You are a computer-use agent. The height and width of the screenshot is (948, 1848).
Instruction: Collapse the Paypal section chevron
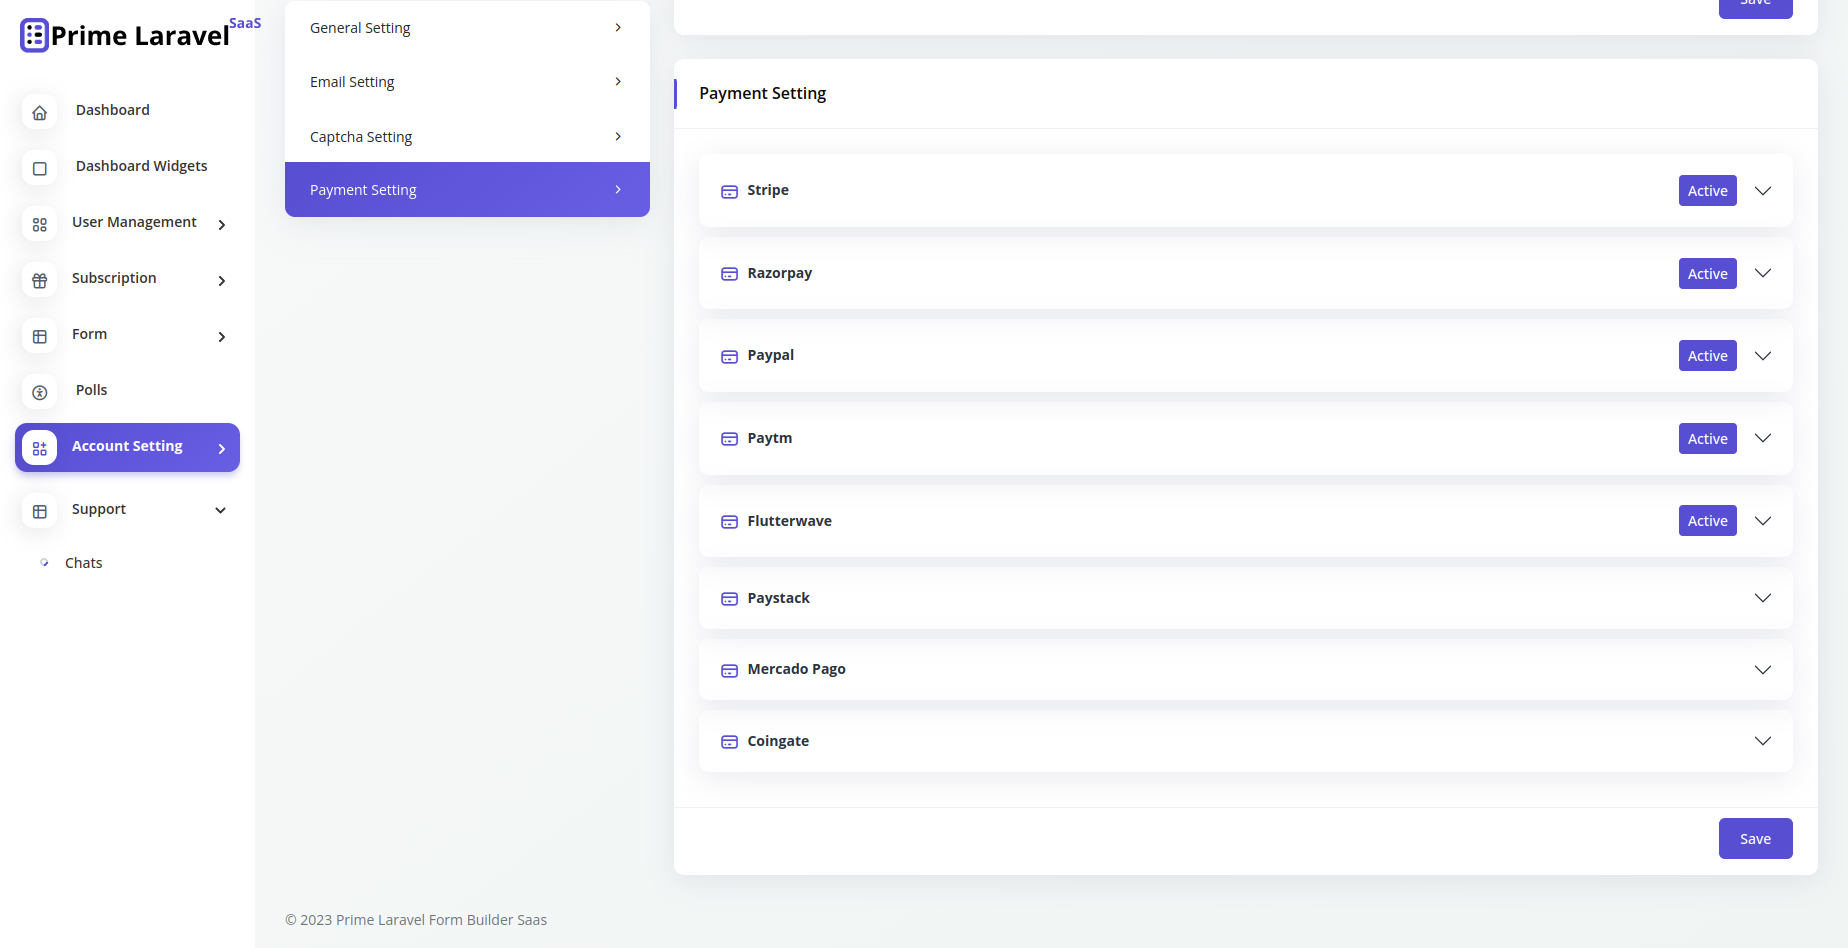click(x=1763, y=355)
